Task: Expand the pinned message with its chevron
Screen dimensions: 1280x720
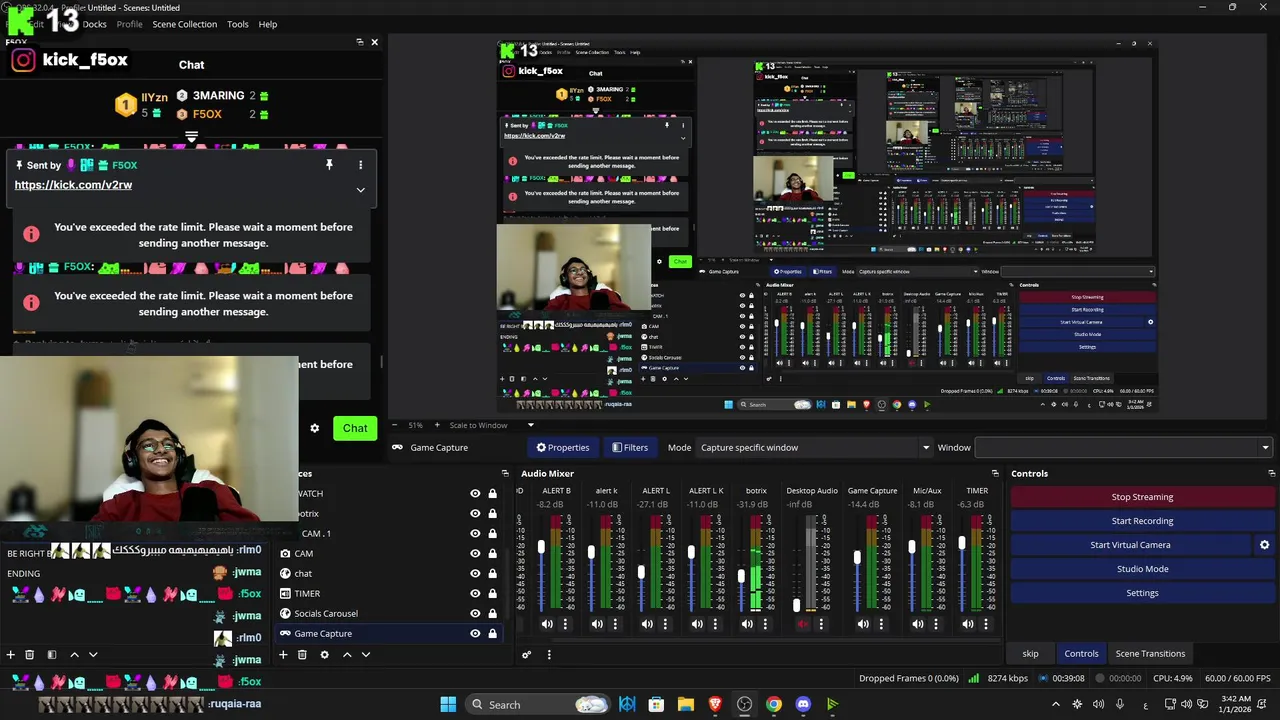Action: (360, 190)
